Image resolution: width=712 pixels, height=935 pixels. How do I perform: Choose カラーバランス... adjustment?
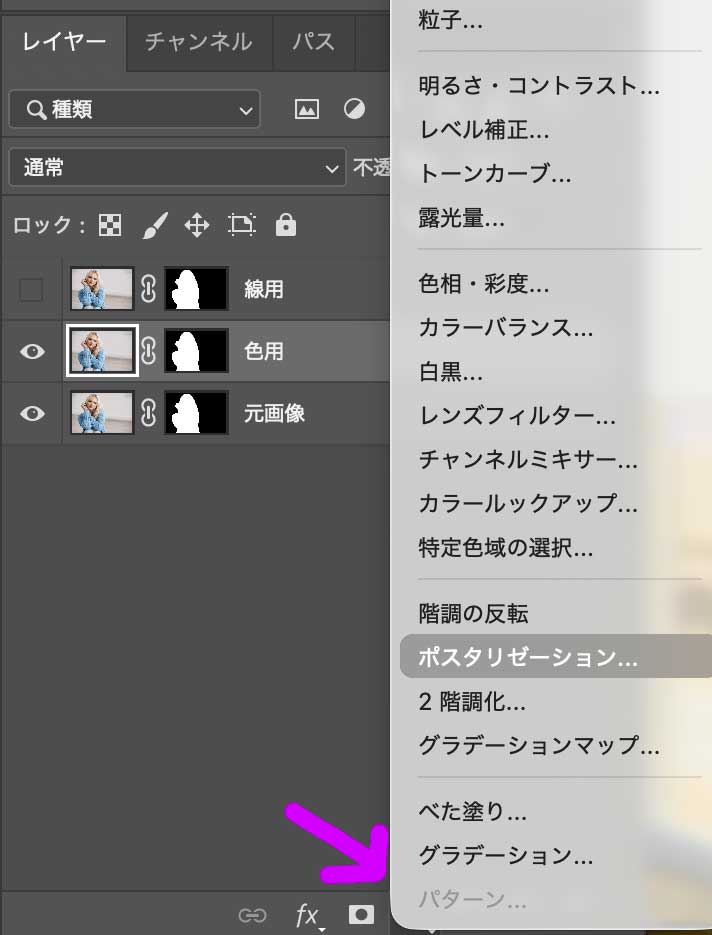[506, 328]
